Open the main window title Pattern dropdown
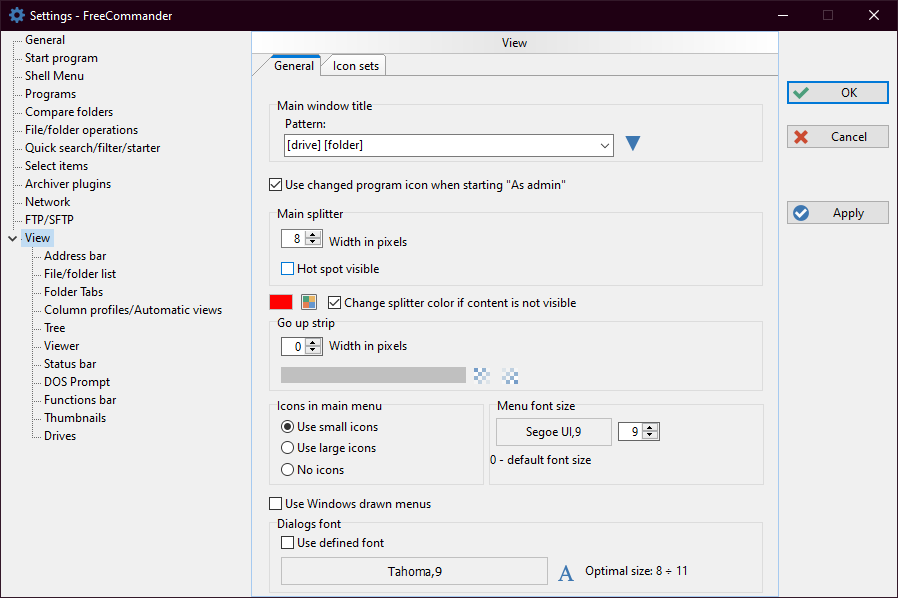The height and width of the screenshot is (598, 898). tap(604, 146)
